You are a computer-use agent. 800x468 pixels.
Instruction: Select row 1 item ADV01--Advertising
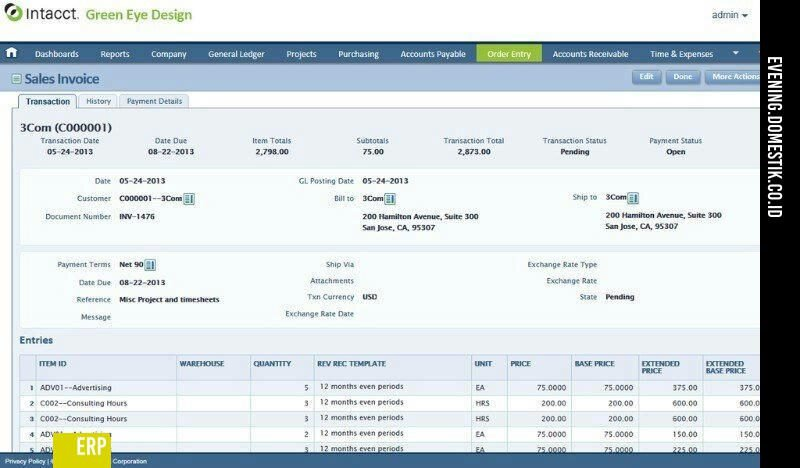(x=76, y=388)
